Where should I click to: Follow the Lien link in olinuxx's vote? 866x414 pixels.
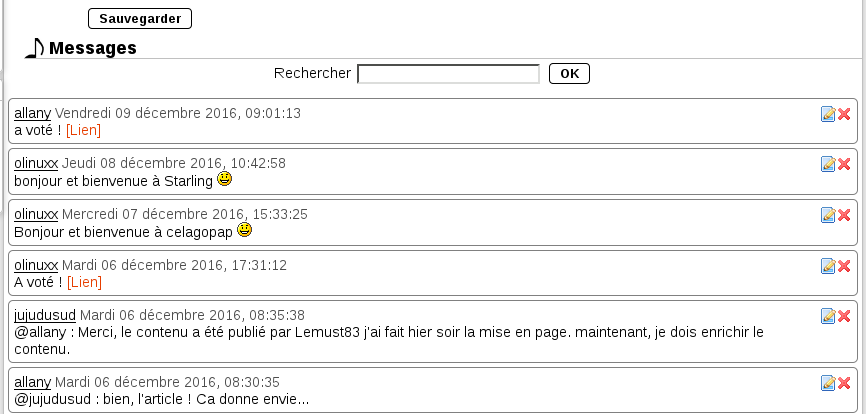[84, 282]
